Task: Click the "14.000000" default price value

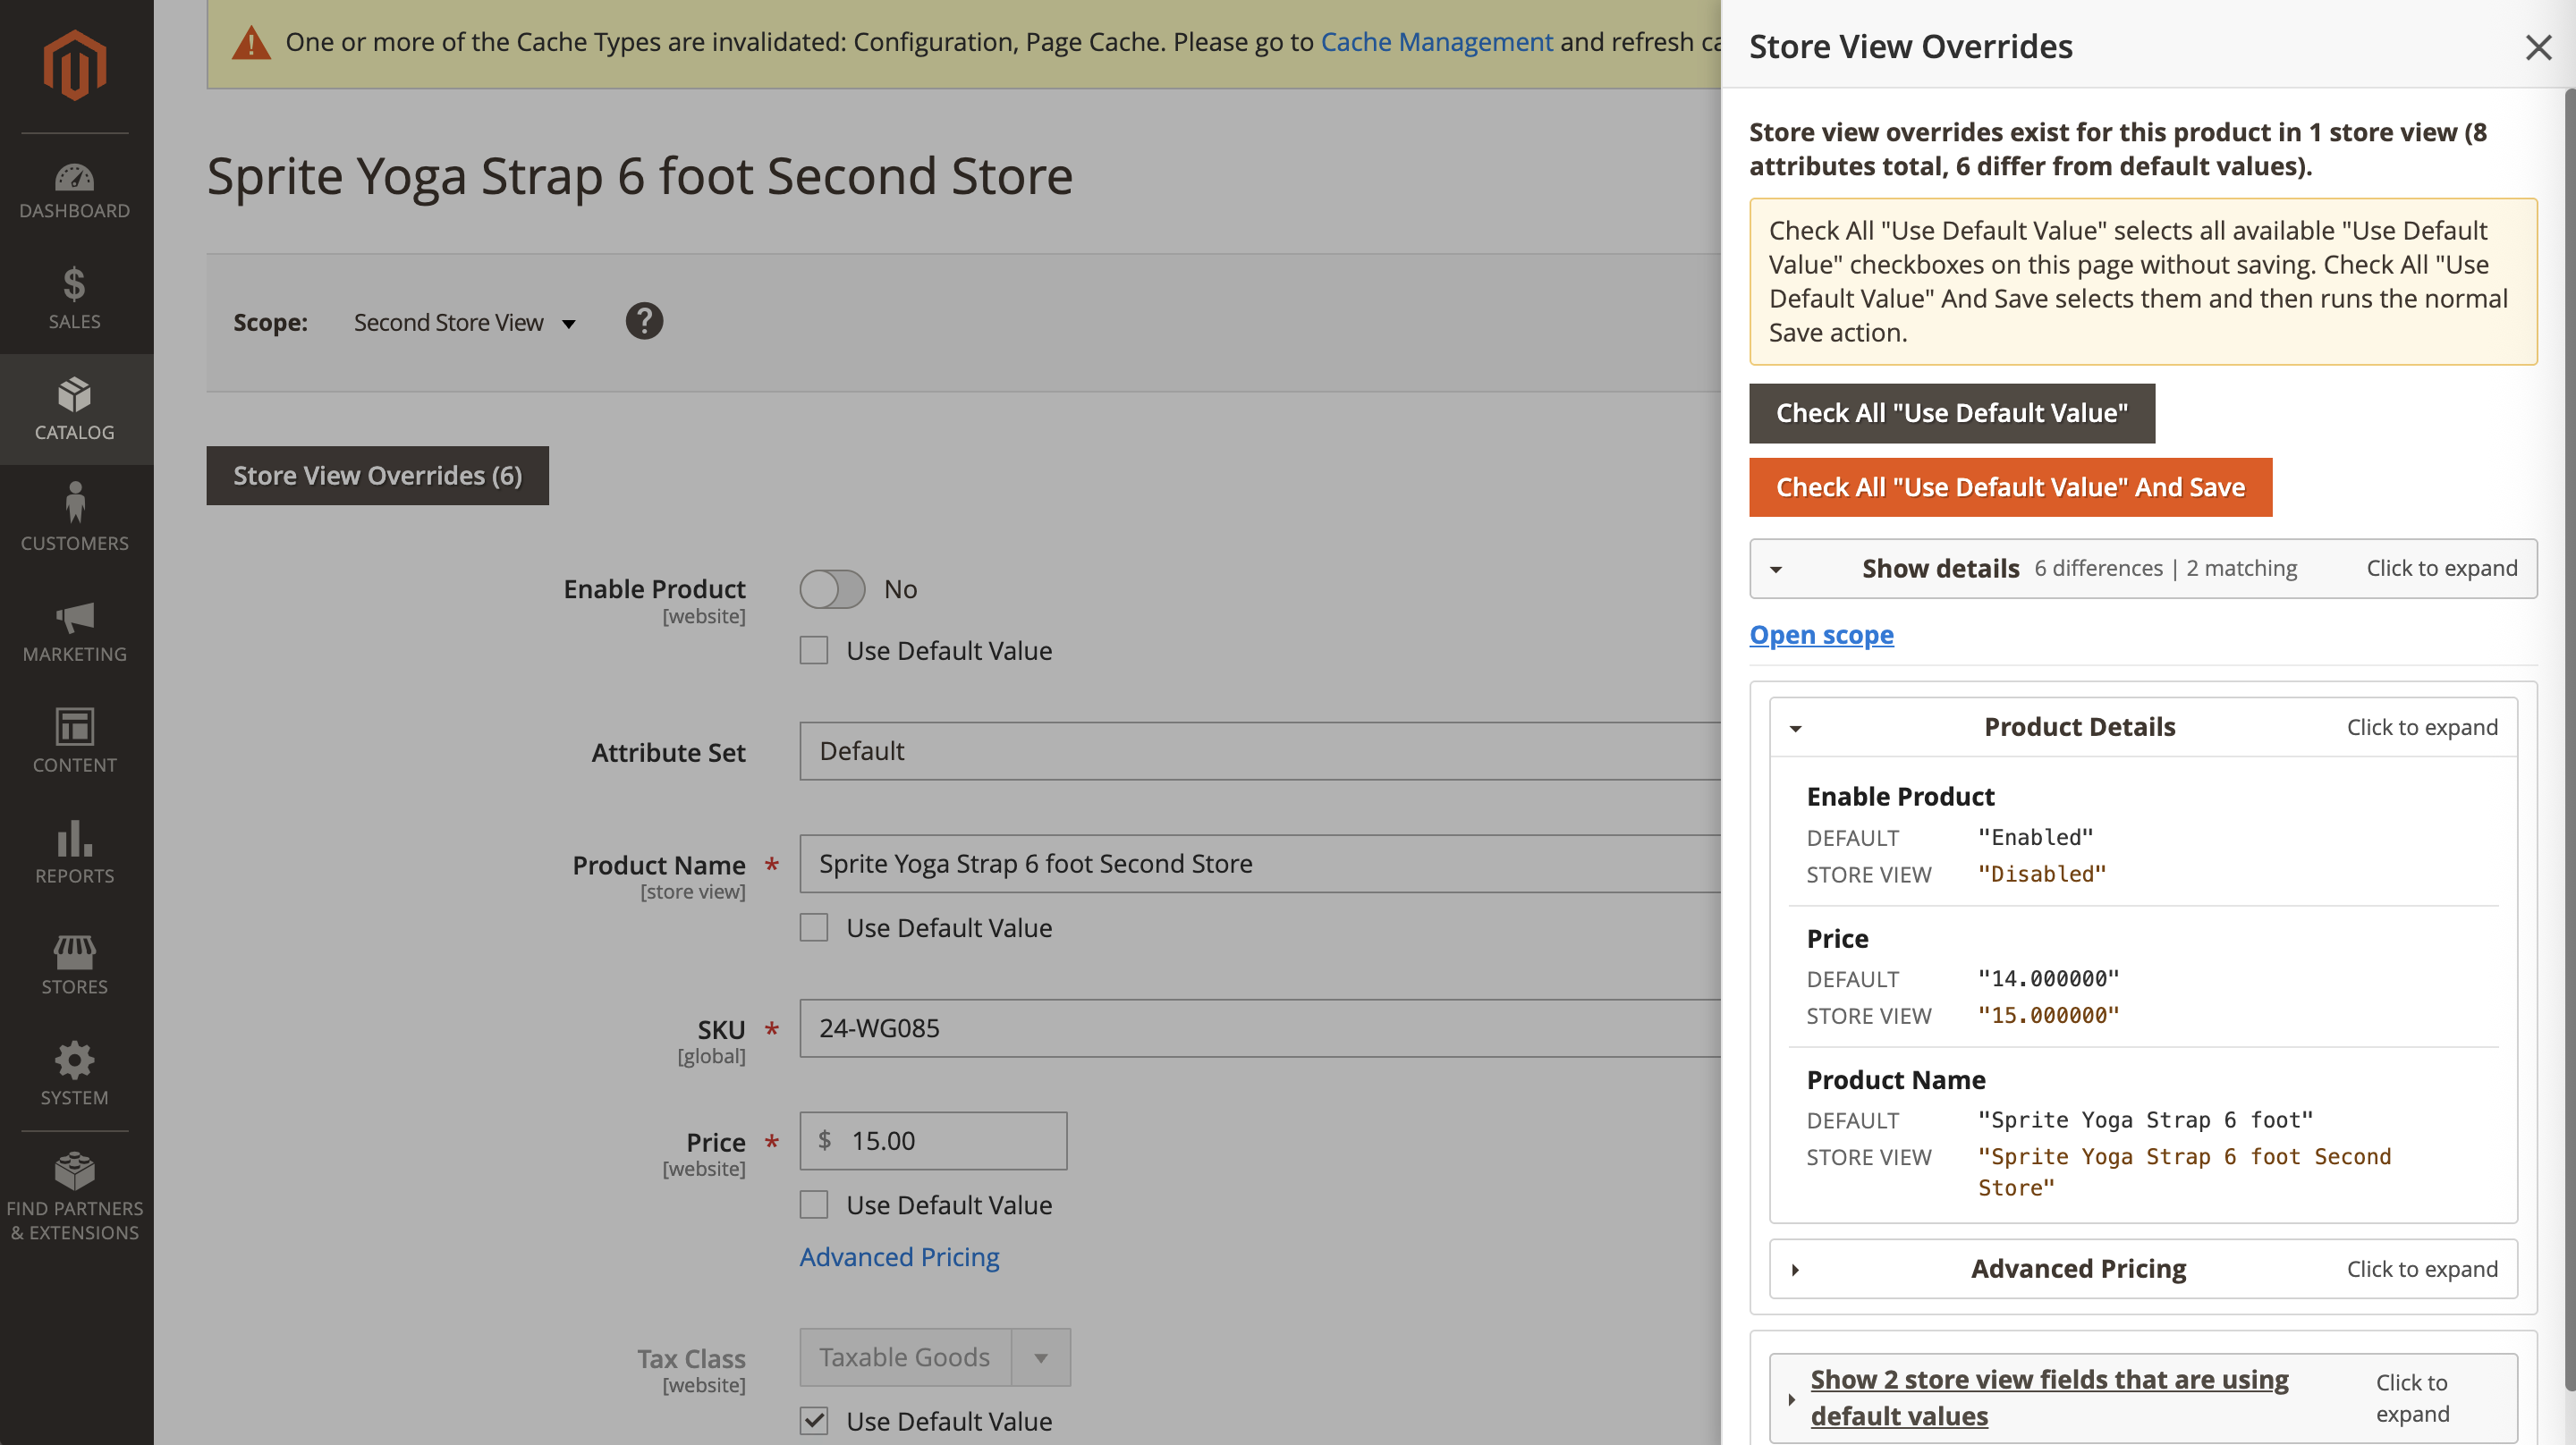Action: click(2048, 979)
